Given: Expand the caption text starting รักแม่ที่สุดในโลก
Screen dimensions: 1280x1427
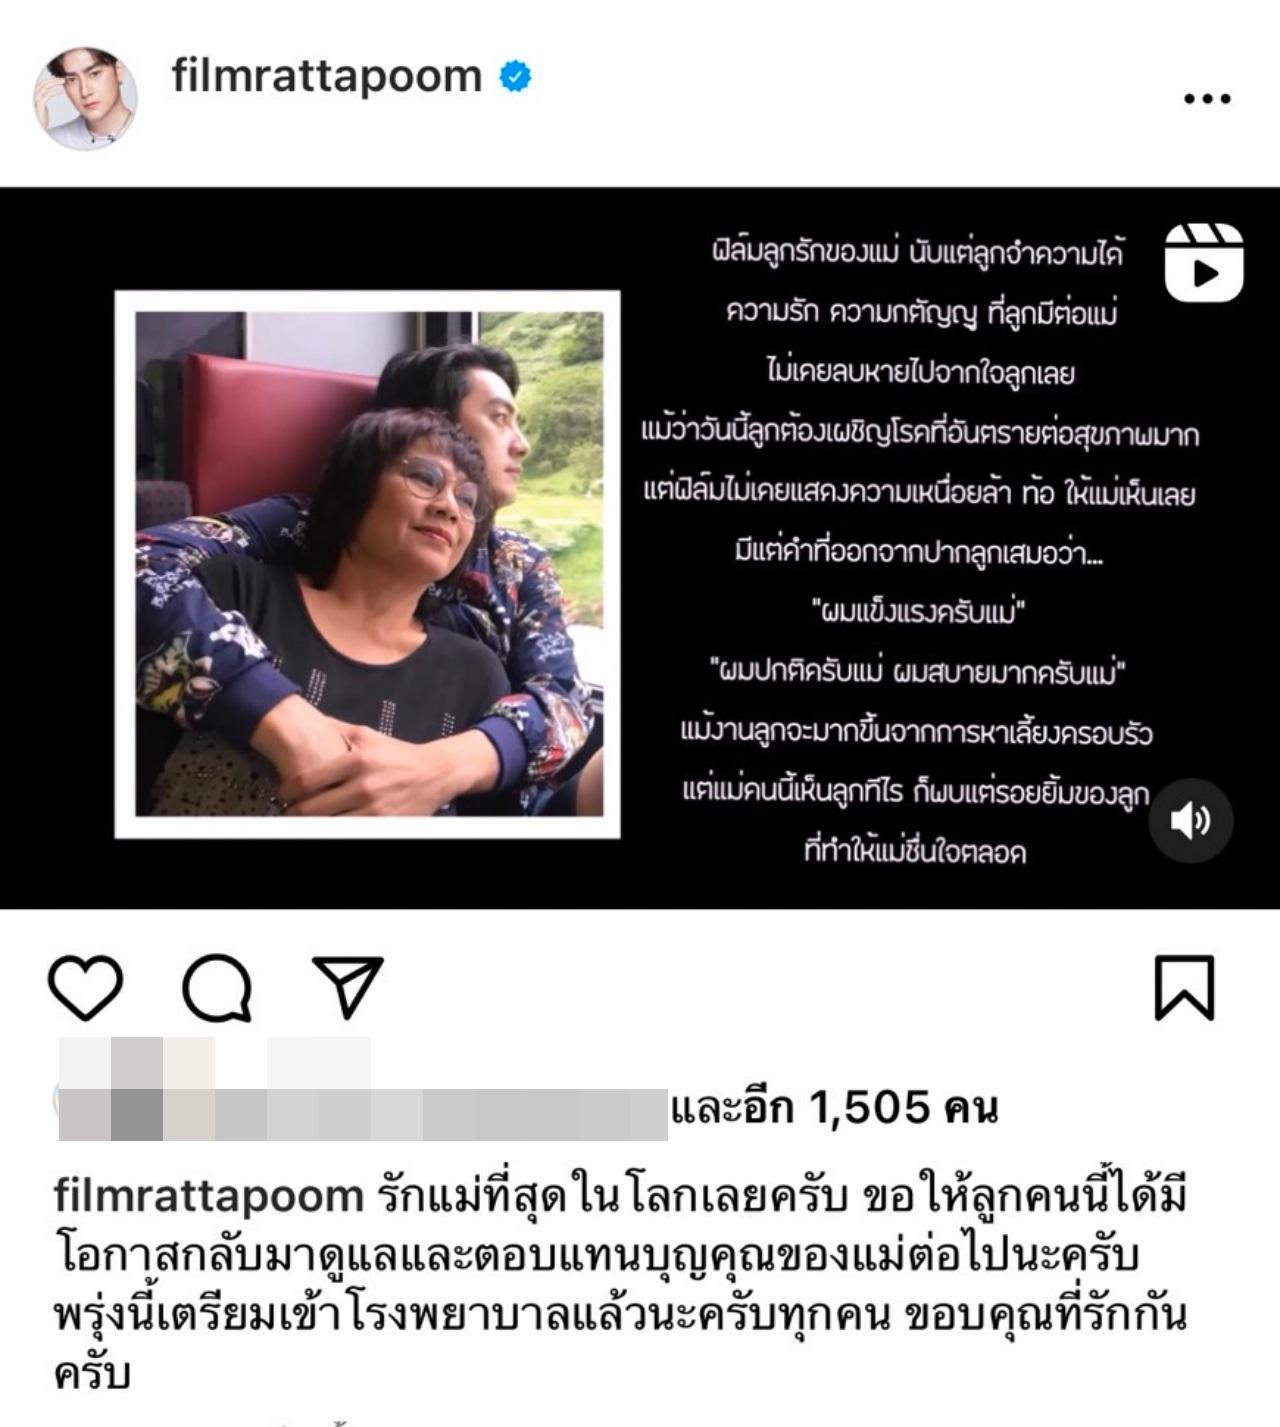Looking at the screenshot, I should point(620,1284).
